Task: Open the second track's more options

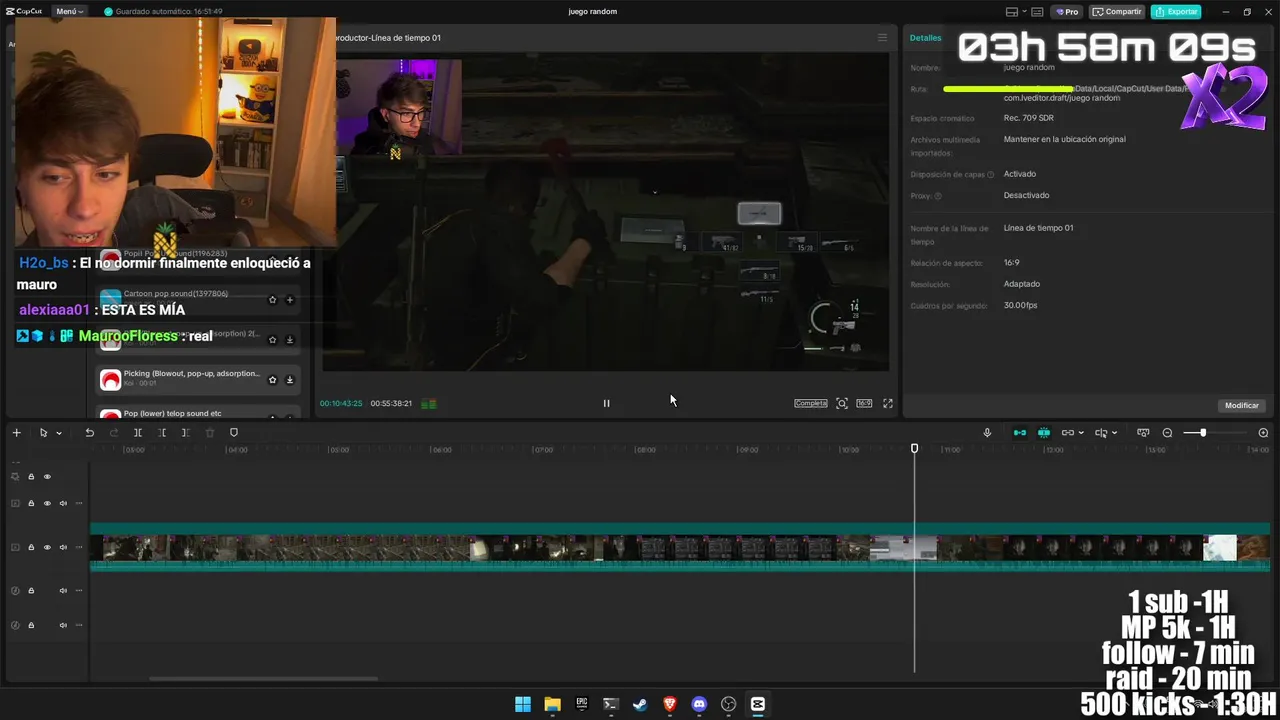Action: (x=79, y=503)
